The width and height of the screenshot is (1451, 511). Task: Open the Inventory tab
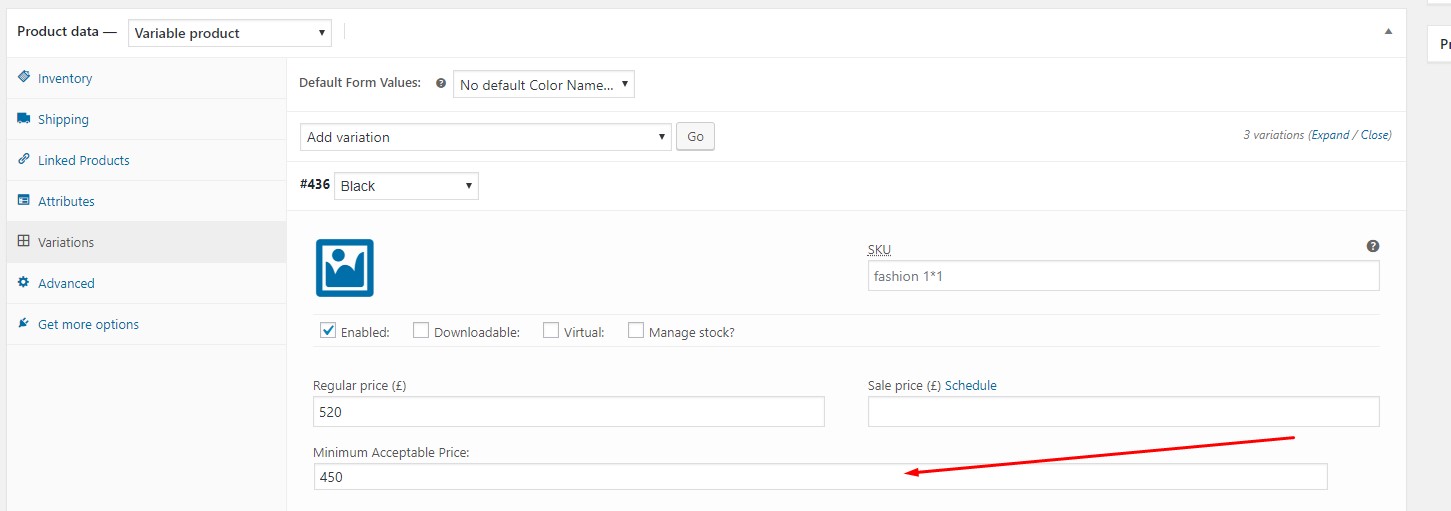146,78
